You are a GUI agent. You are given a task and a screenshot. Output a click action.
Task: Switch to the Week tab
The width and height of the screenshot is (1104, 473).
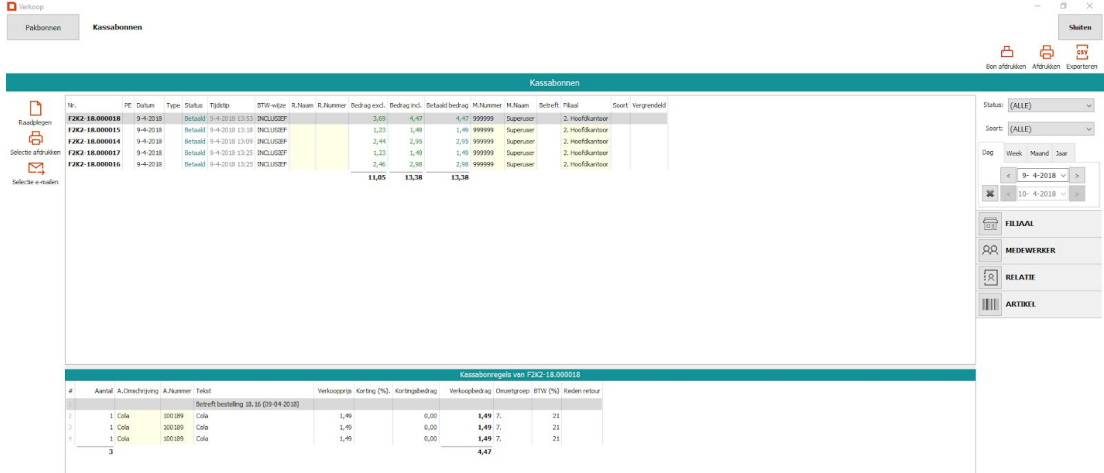tap(1014, 153)
